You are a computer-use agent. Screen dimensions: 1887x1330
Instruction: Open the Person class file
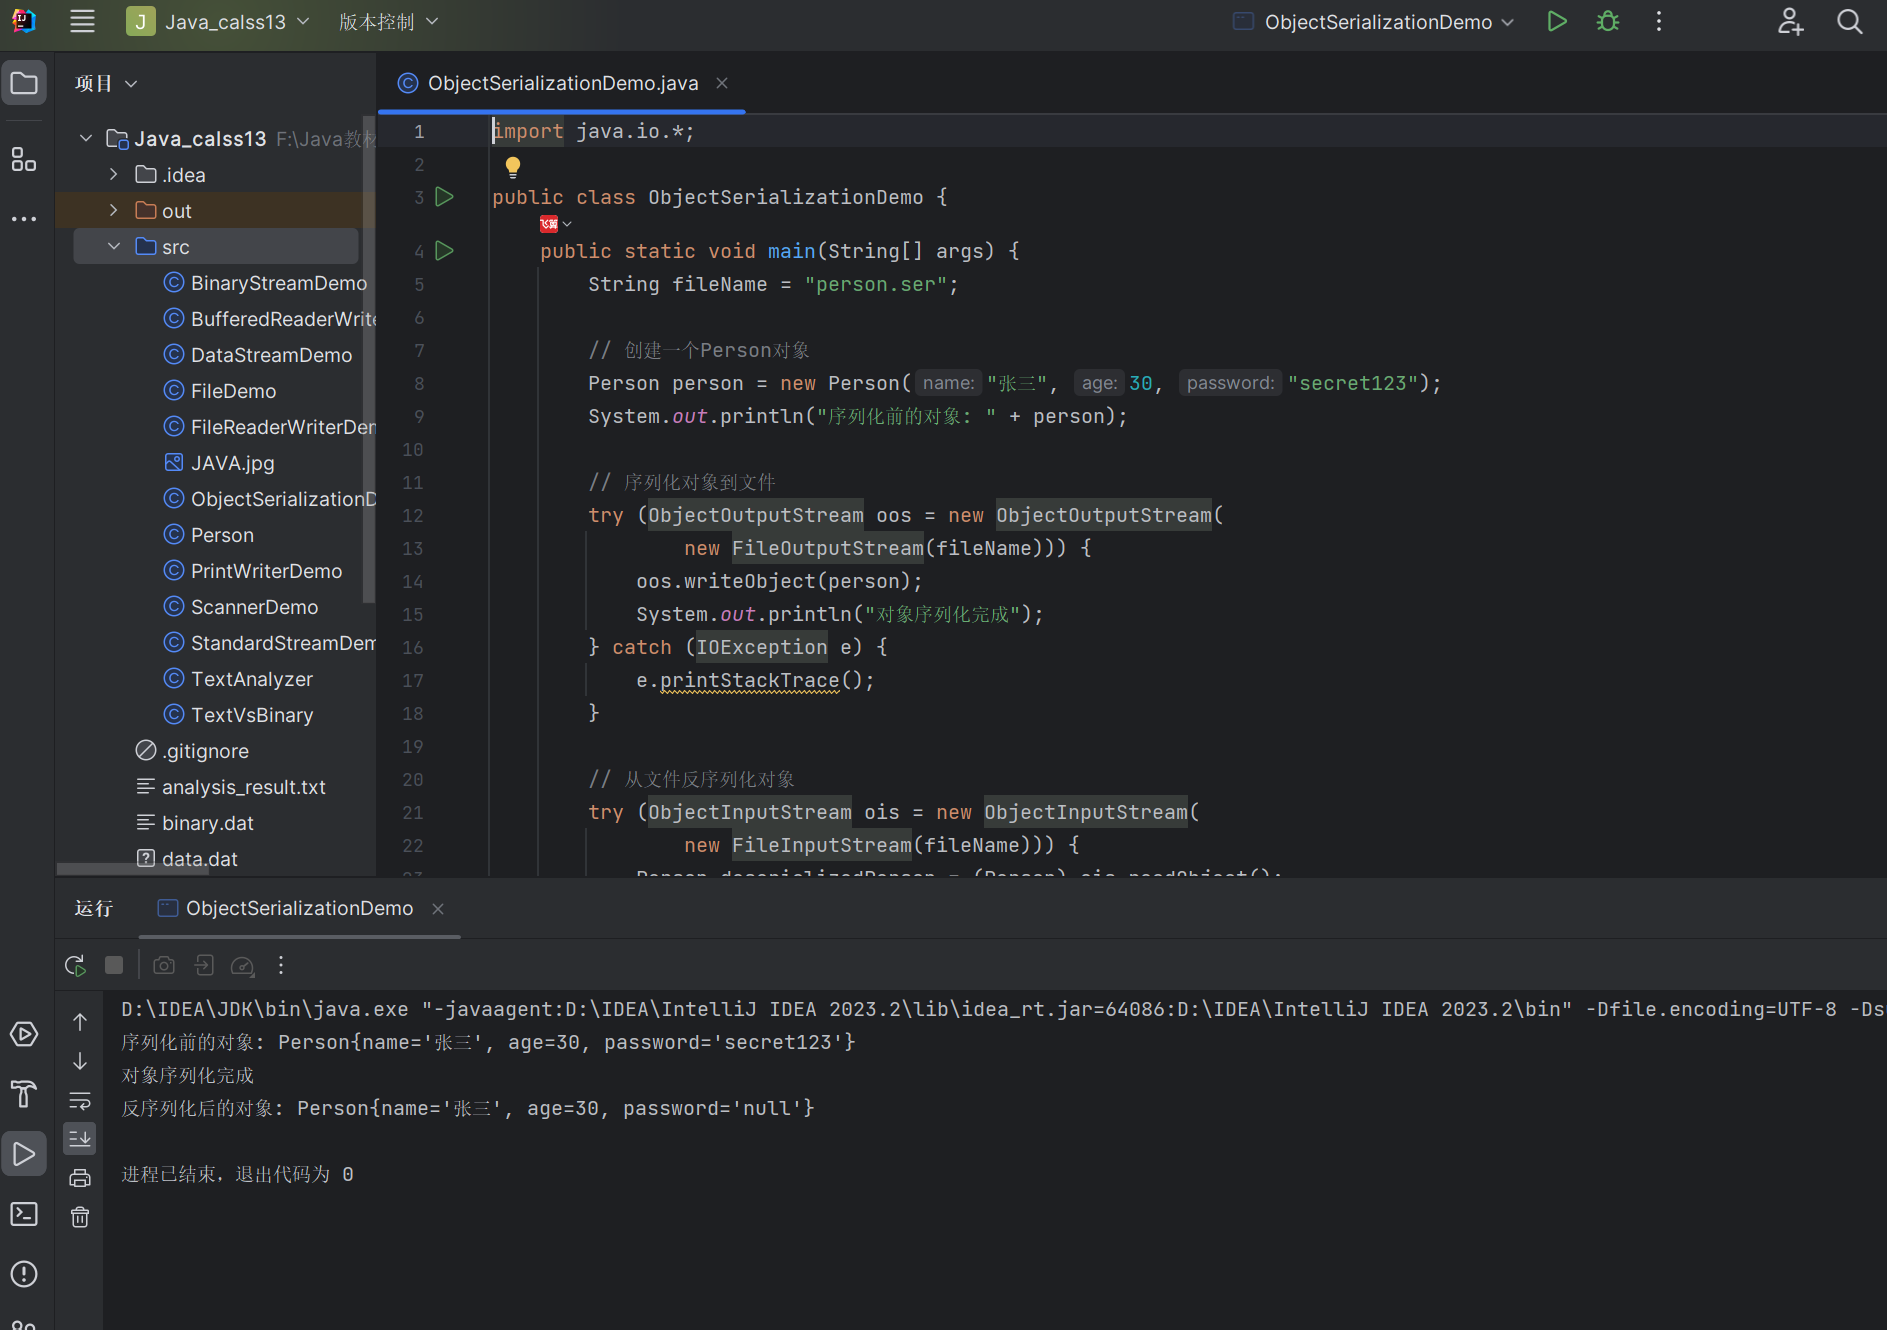[222, 535]
